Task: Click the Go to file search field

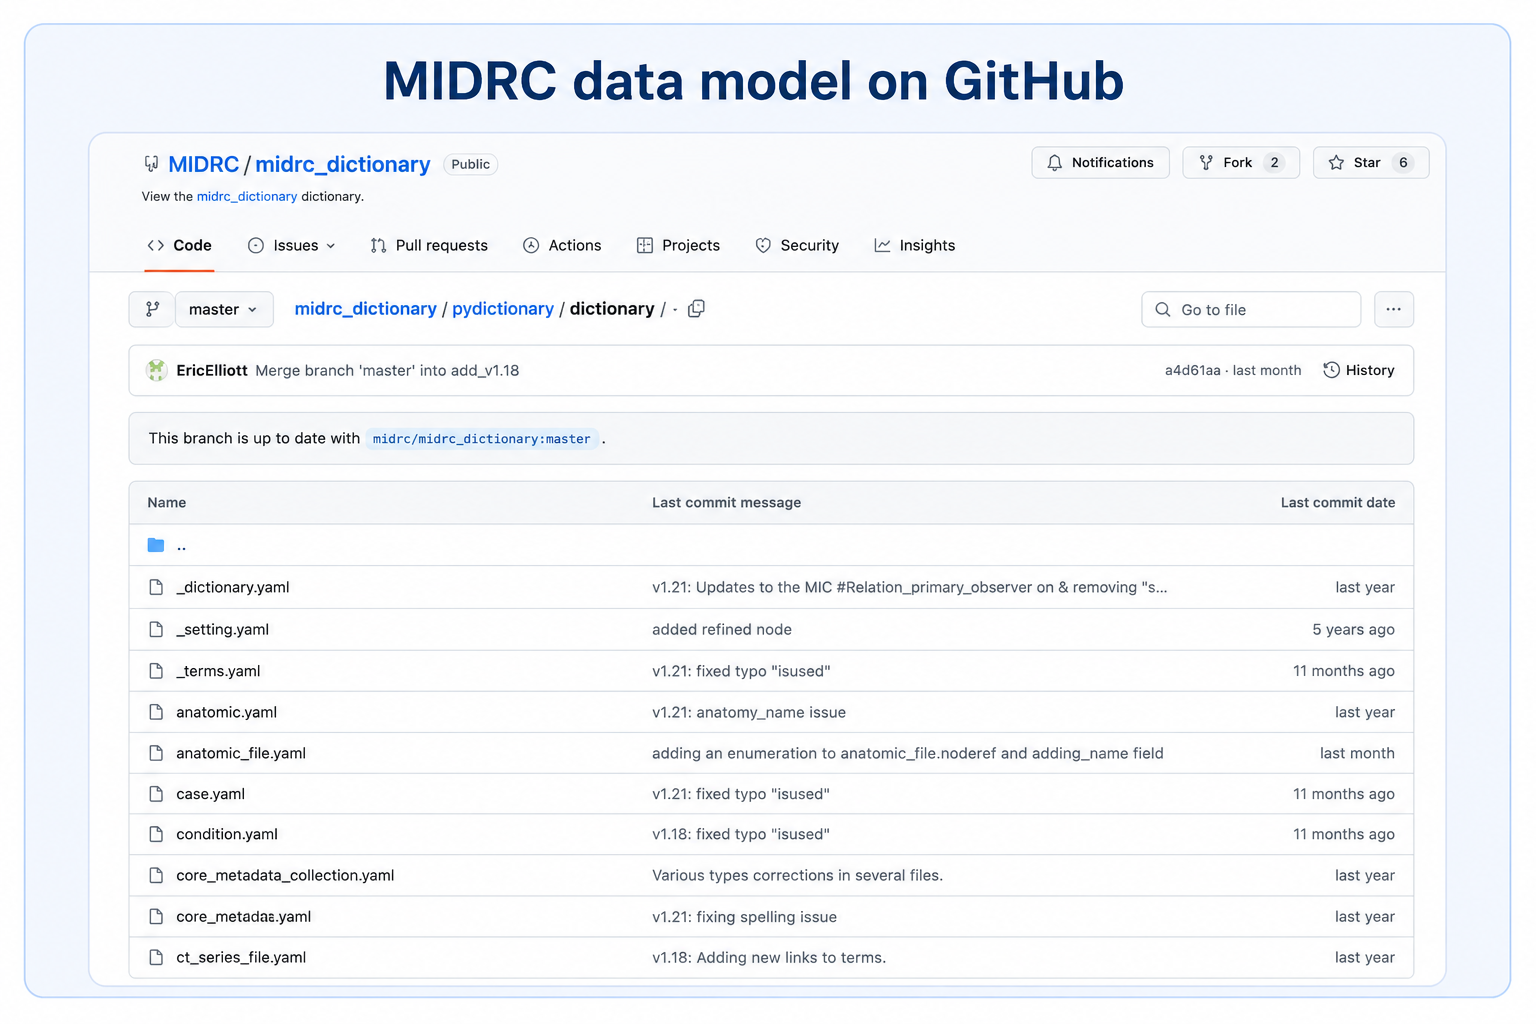Action: tap(1251, 309)
